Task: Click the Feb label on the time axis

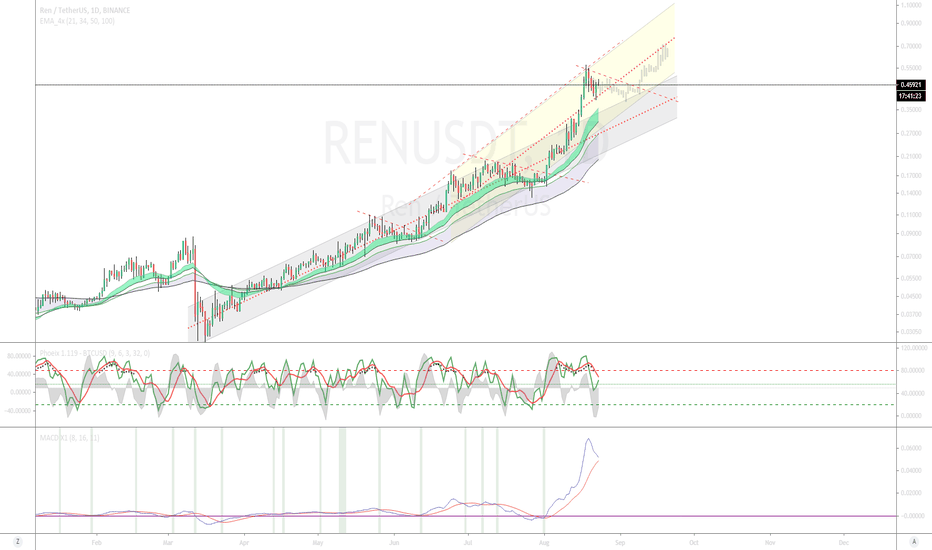Action: [x=97, y=542]
